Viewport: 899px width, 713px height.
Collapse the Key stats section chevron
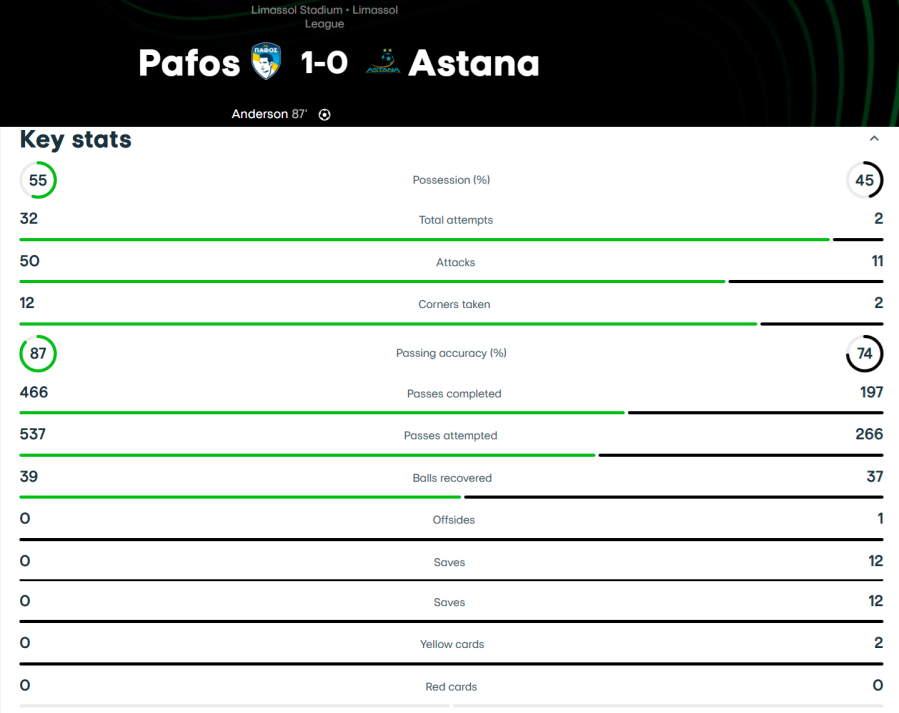tap(874, 138)
